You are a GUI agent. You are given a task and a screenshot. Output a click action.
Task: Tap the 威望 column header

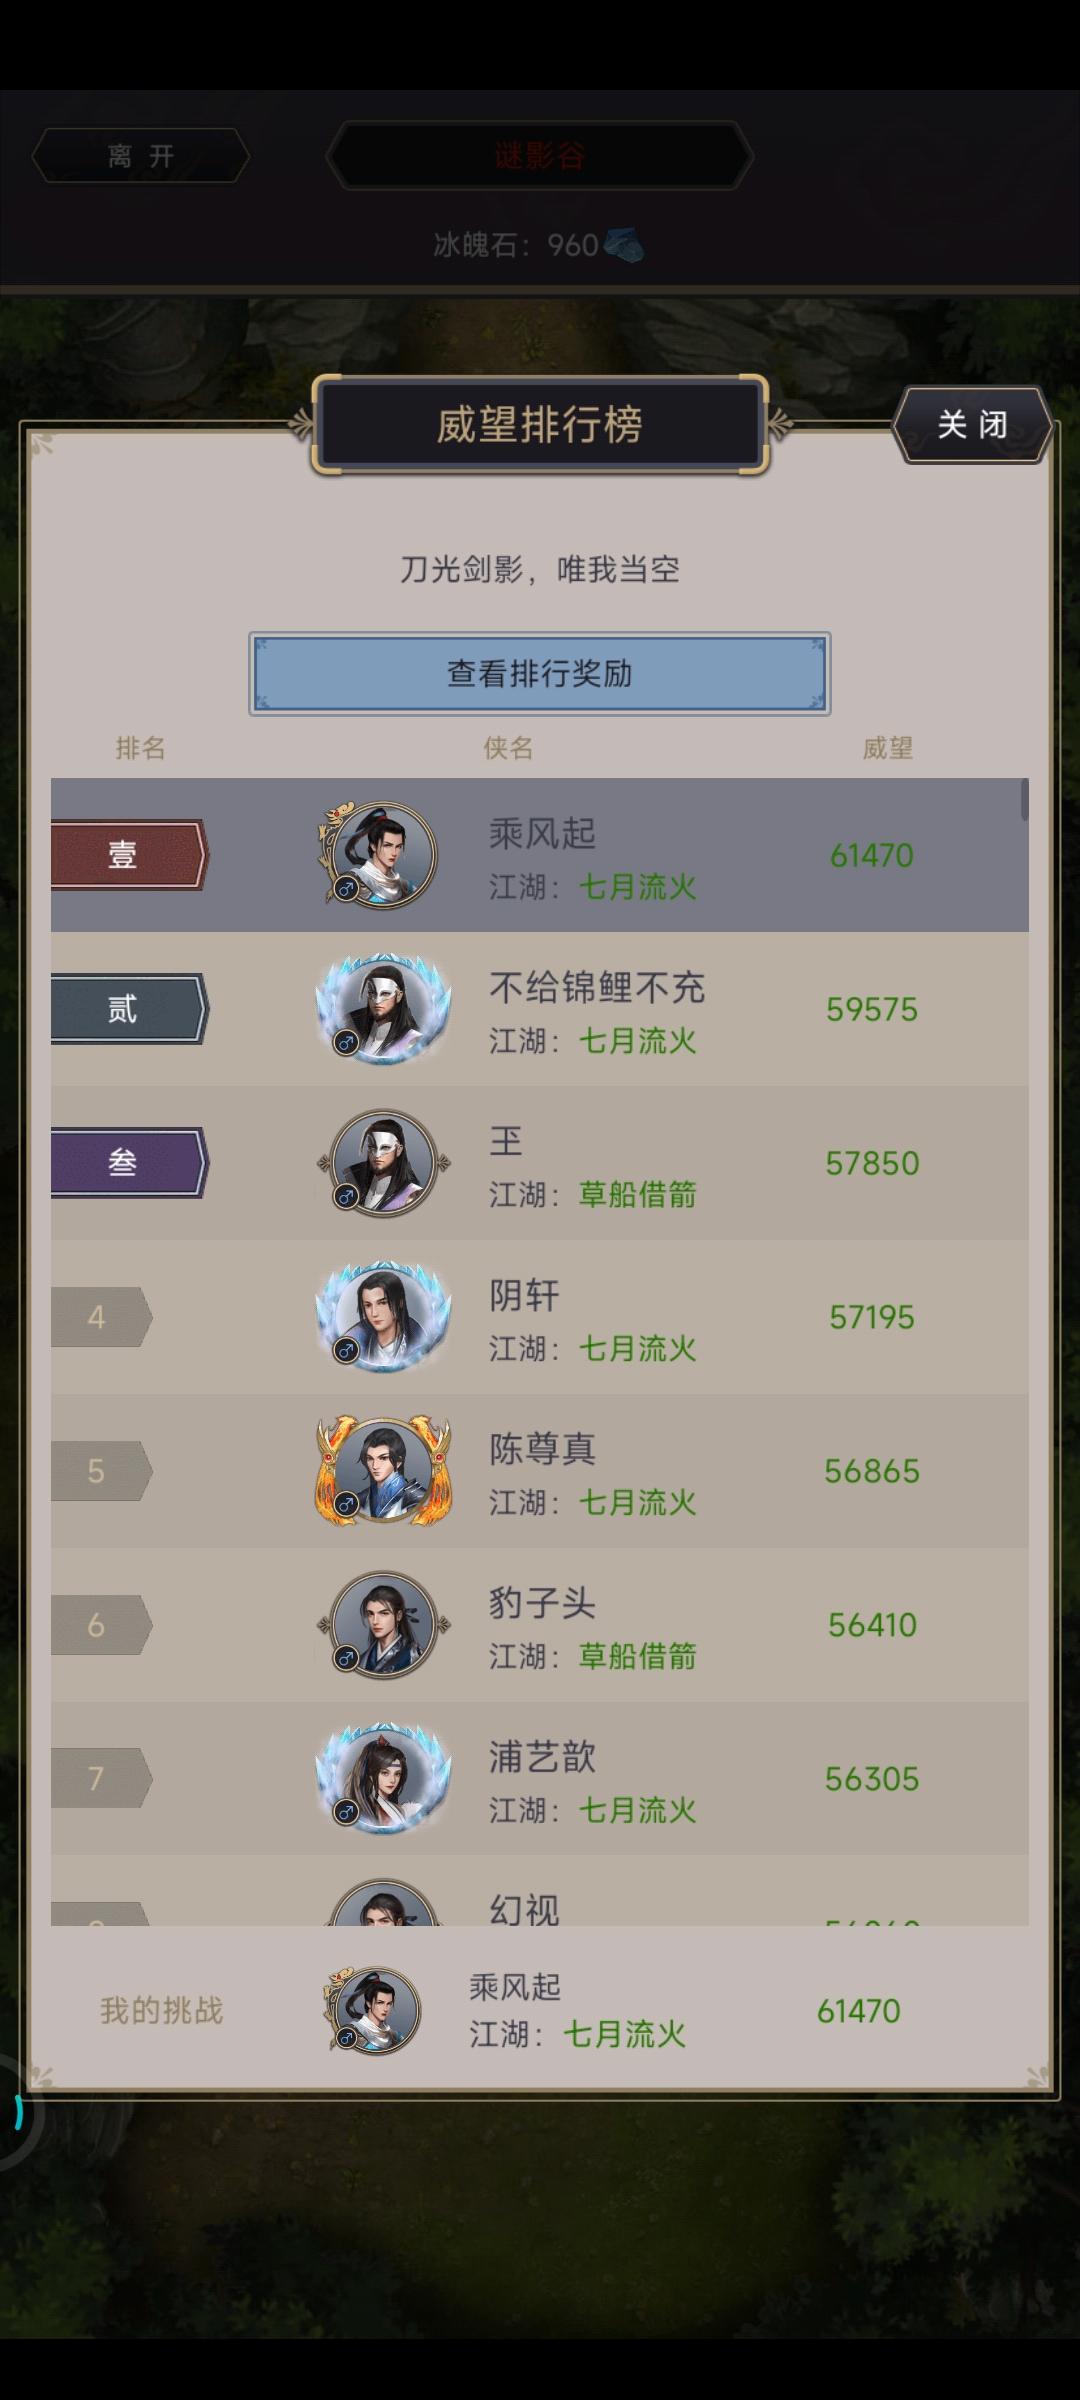[x=887, y=748]
